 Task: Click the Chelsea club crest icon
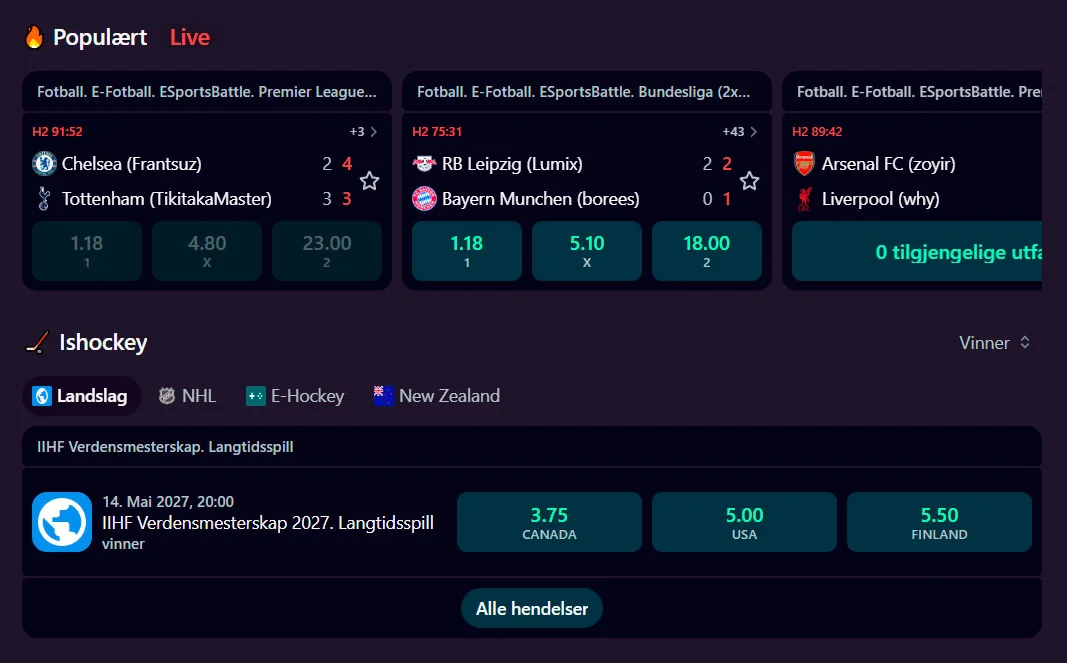pos(44,163)
